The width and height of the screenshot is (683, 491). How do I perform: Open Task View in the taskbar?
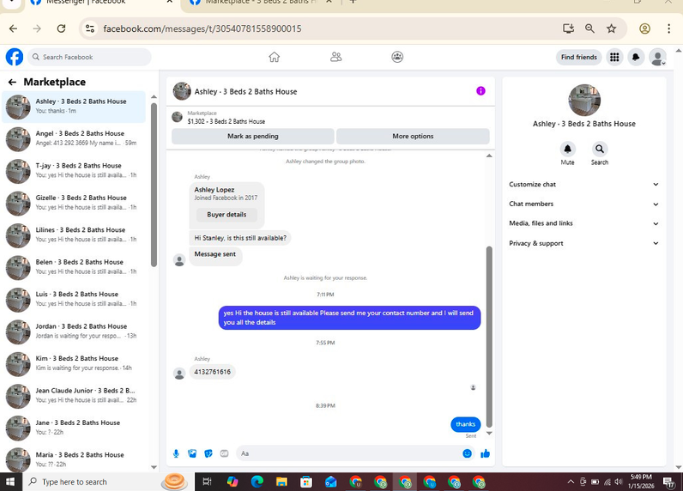pos(207,482)
